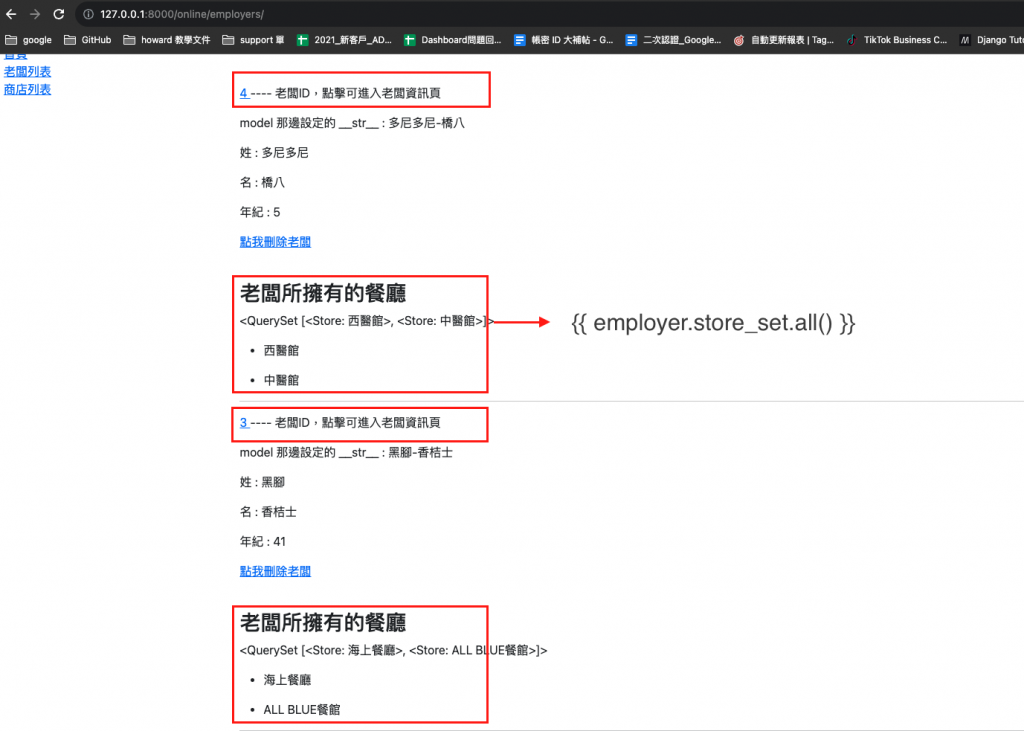Select the text 年紀 : 41

click(x=263, y=541)
